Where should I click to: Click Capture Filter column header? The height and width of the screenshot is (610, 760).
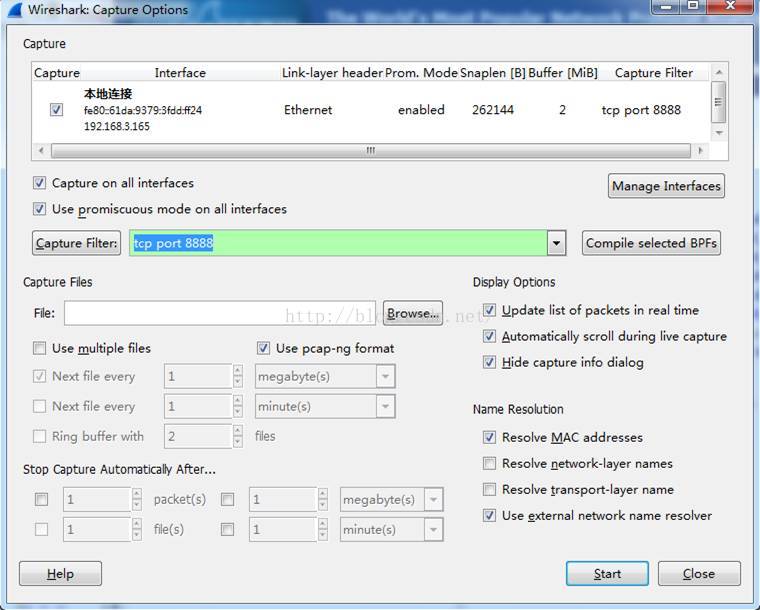(654, 73)
